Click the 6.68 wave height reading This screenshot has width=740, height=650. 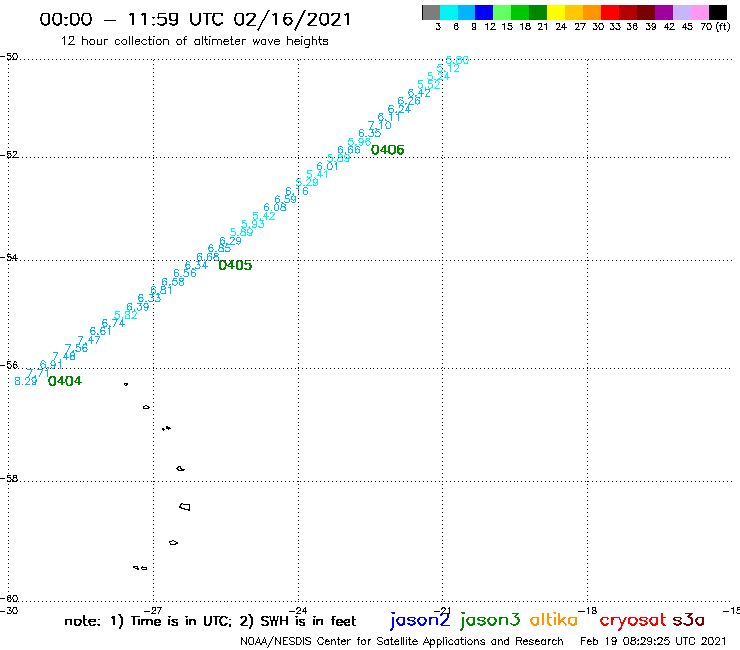208,257
